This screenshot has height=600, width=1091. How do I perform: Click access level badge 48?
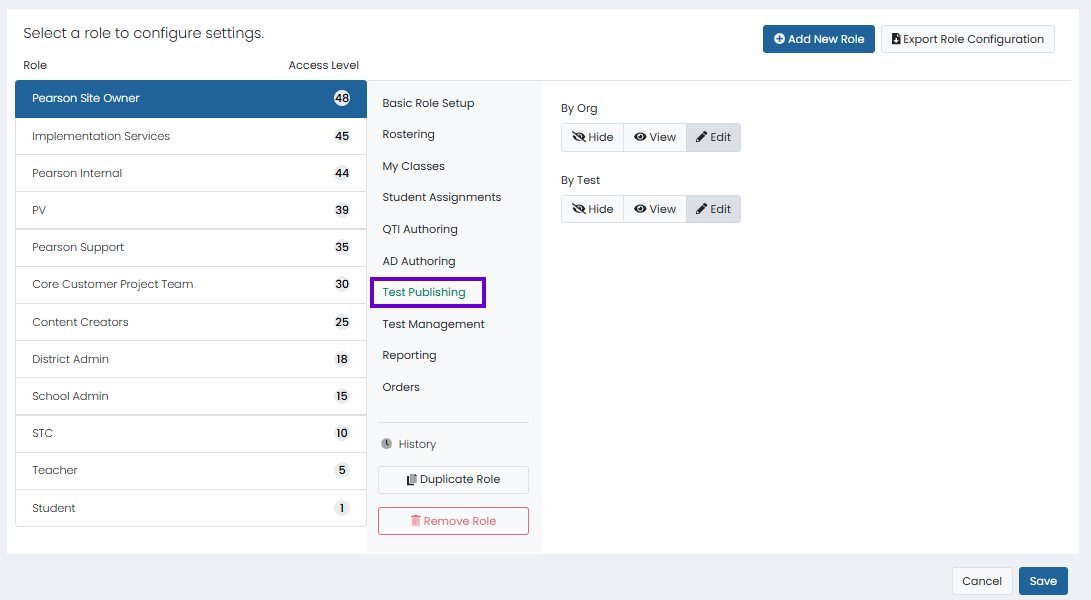click(x=342, y=98)
